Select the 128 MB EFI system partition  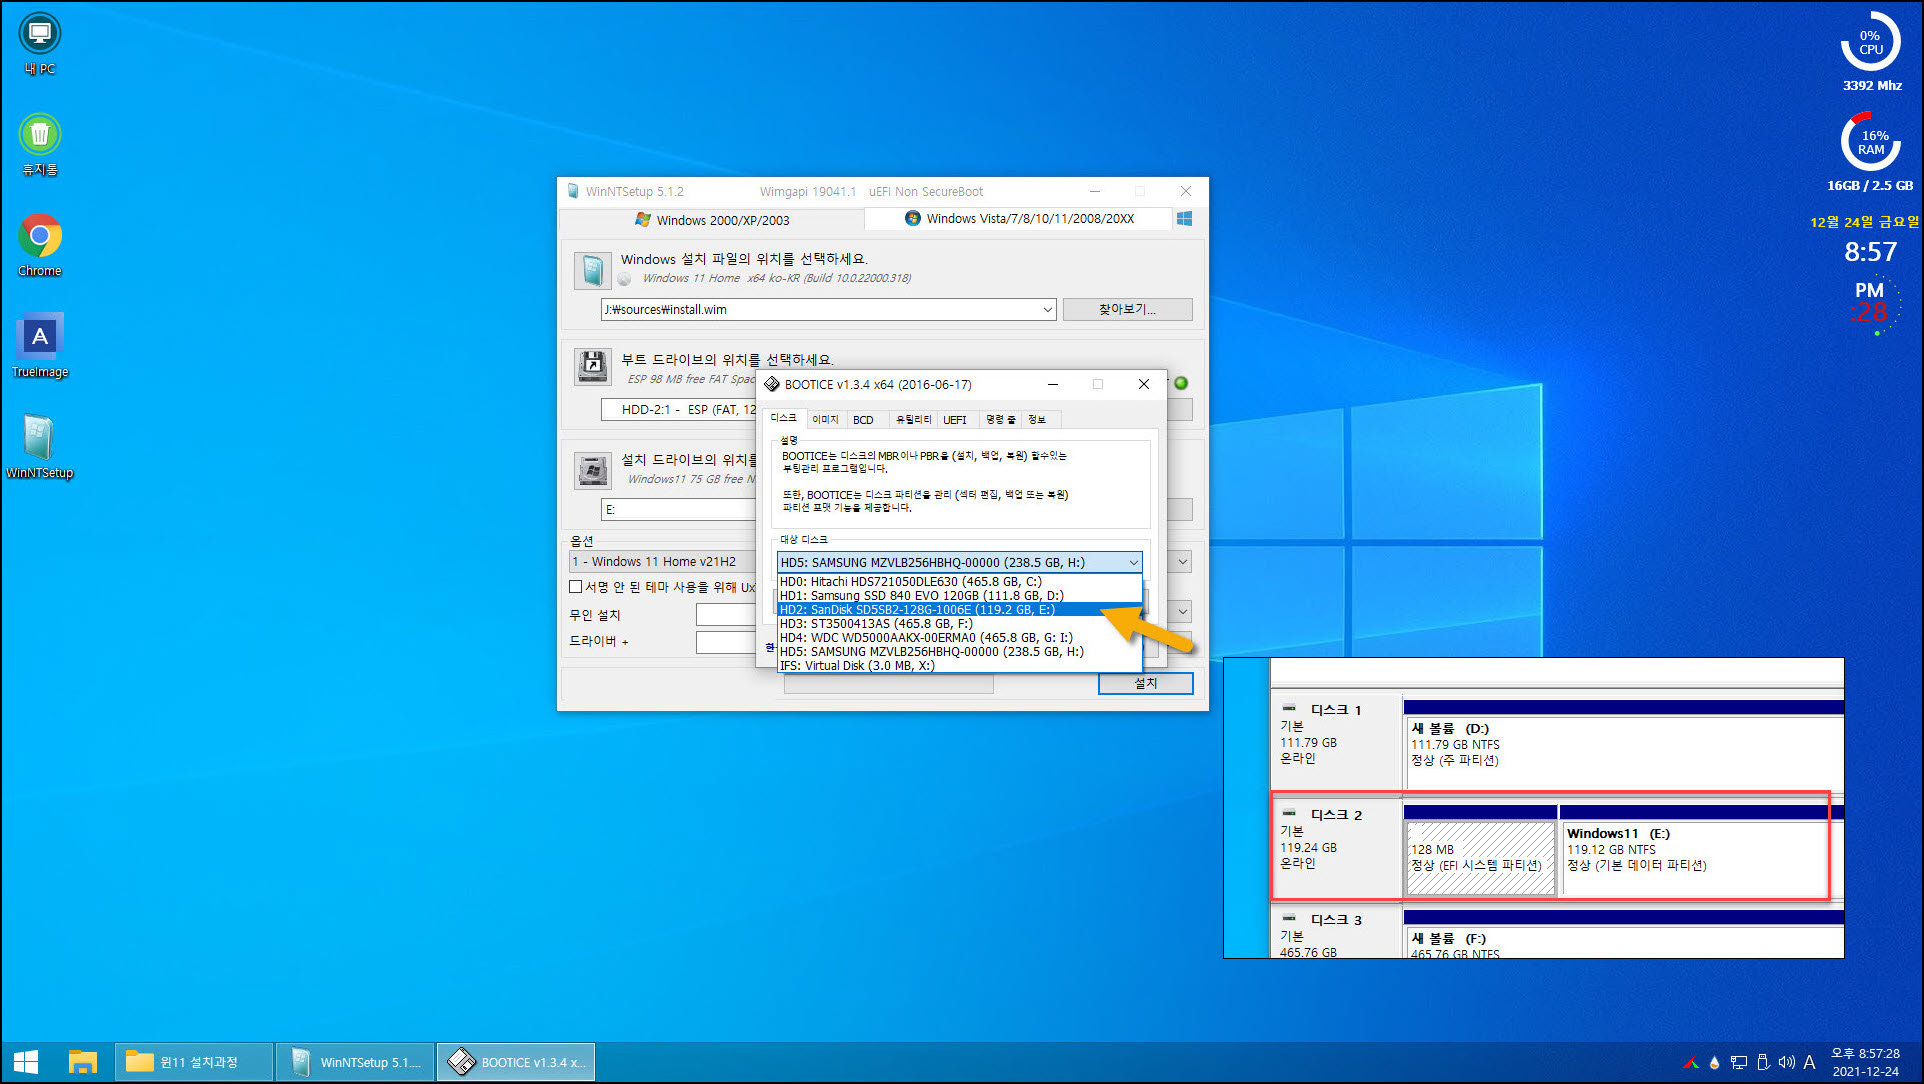[x=1480, y=849]
